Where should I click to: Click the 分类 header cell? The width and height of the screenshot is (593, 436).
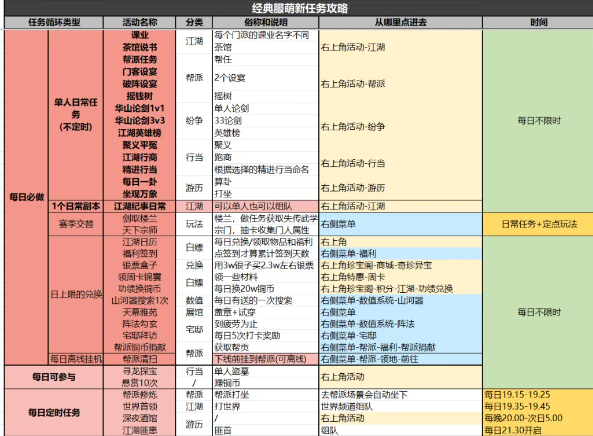pos(194,22)
